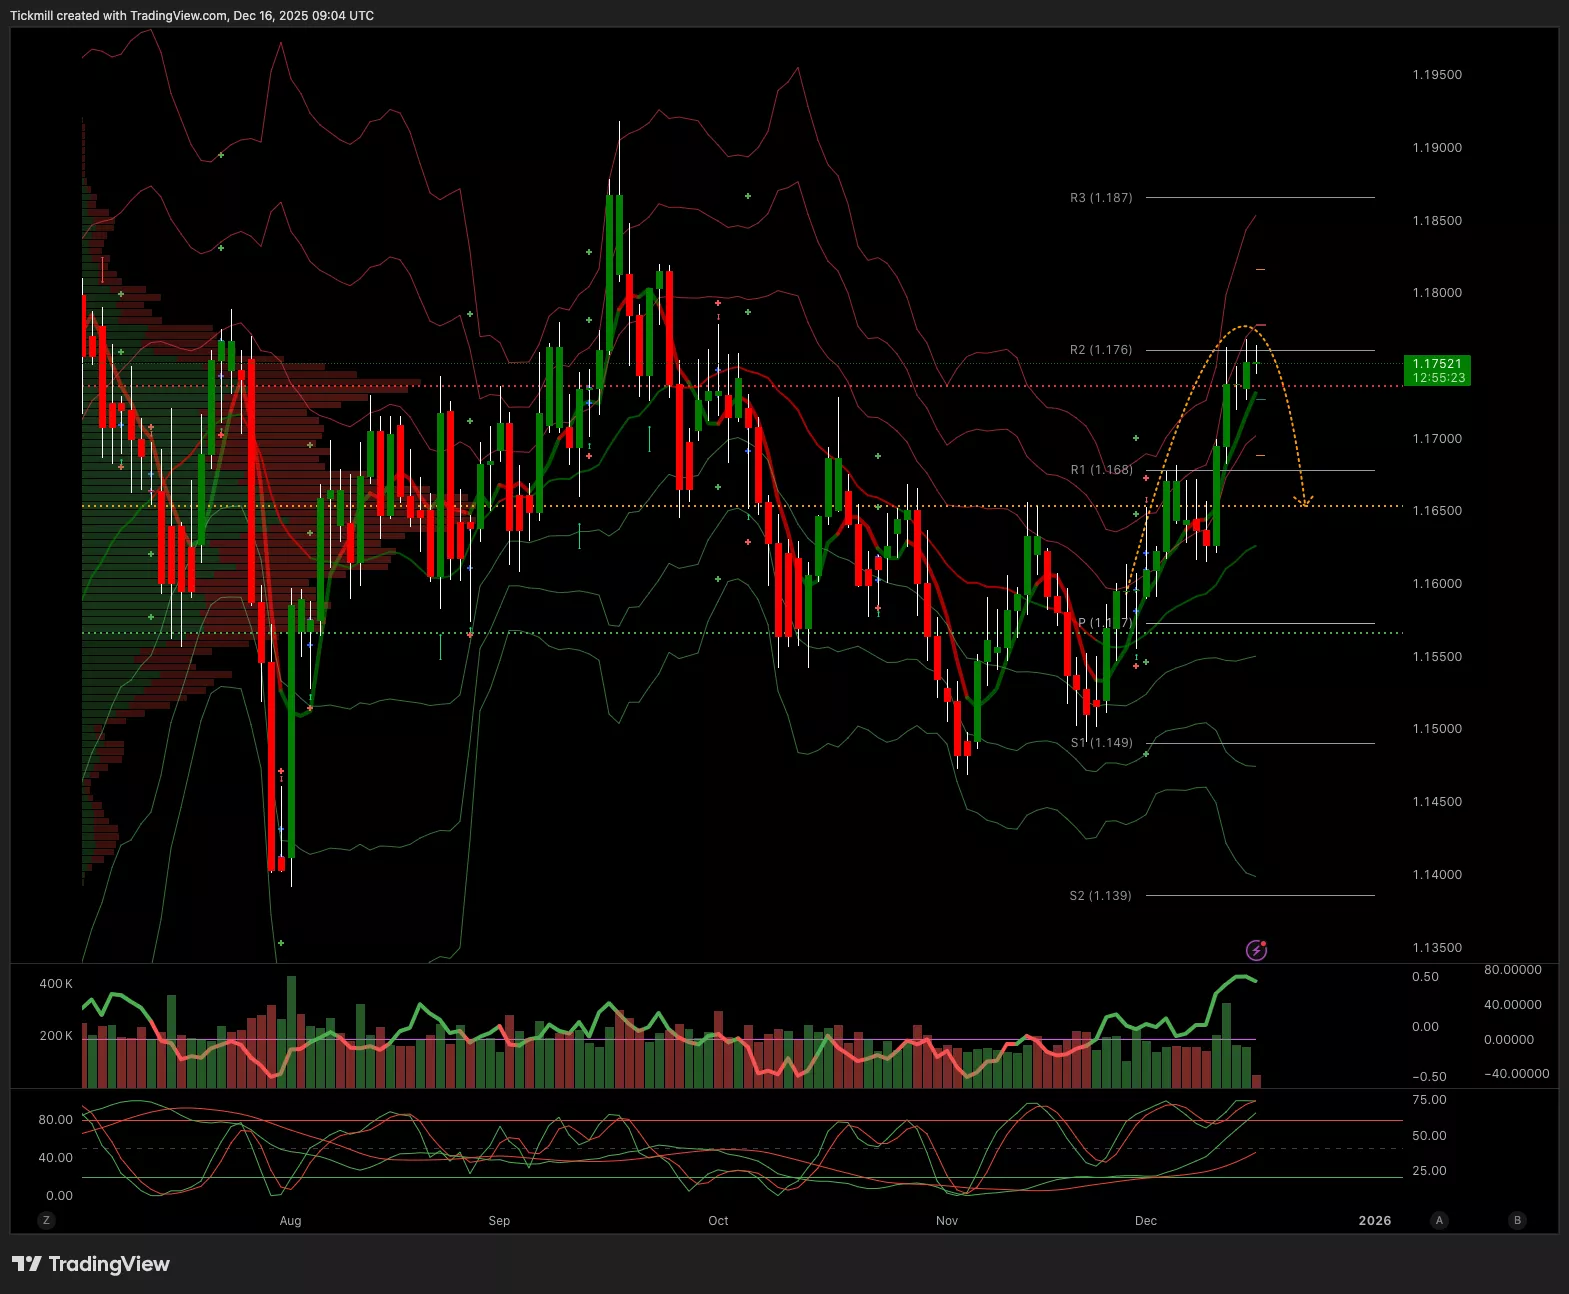Click the Oct label on time axis

click(x=718, y=1221)
